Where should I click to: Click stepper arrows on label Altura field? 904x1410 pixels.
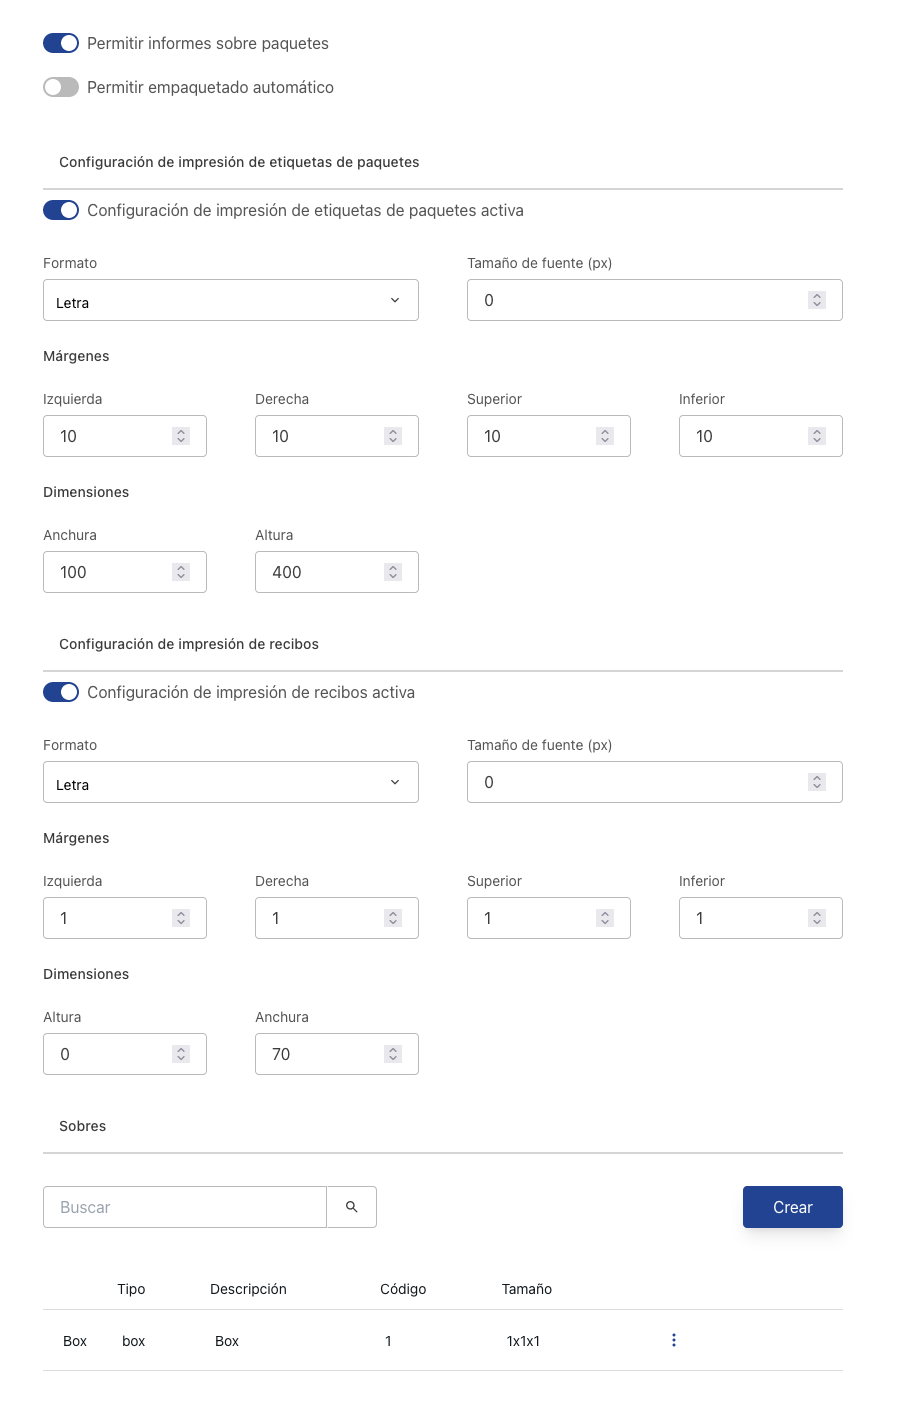[x=393, y=572]
